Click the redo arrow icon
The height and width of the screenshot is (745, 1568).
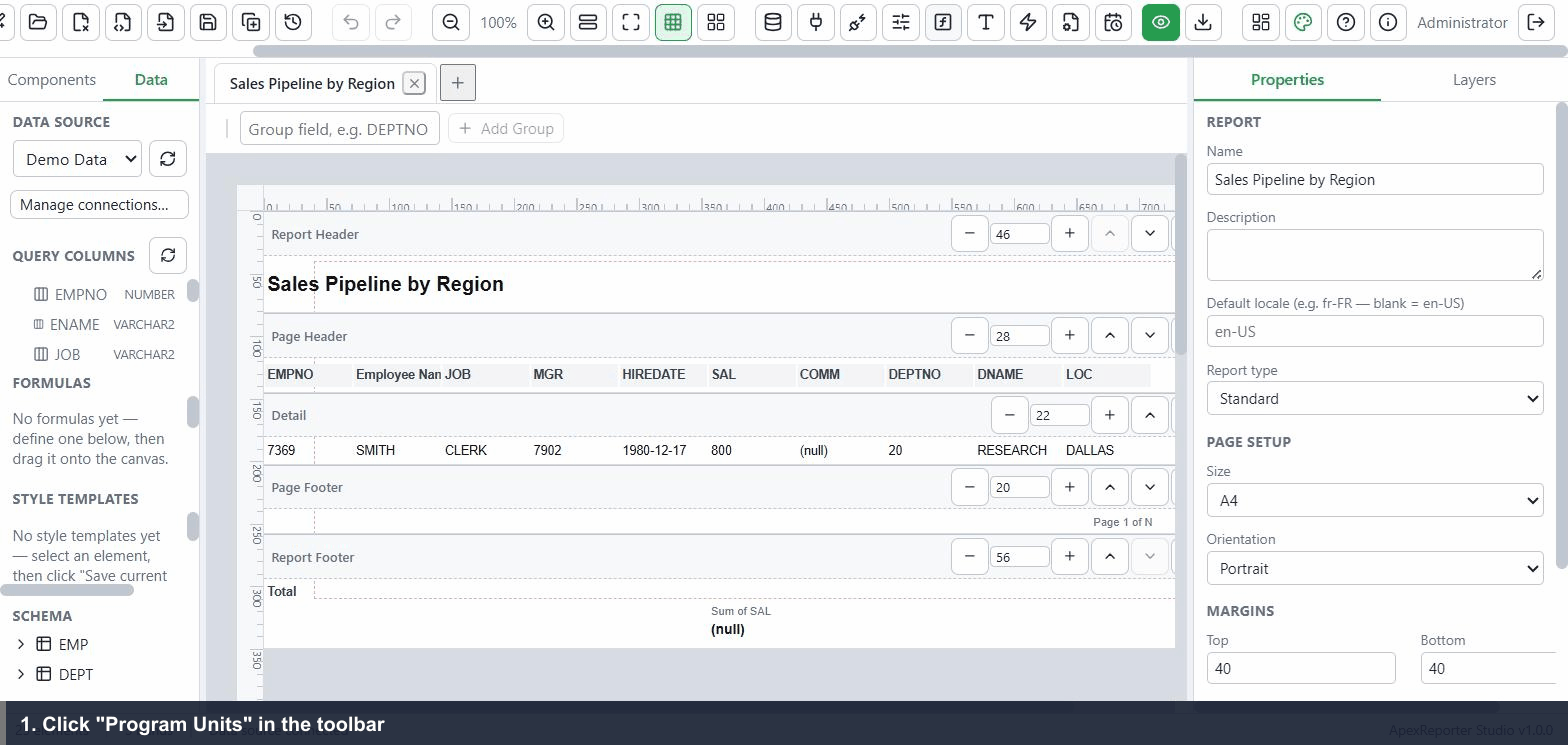pos(393,22)
